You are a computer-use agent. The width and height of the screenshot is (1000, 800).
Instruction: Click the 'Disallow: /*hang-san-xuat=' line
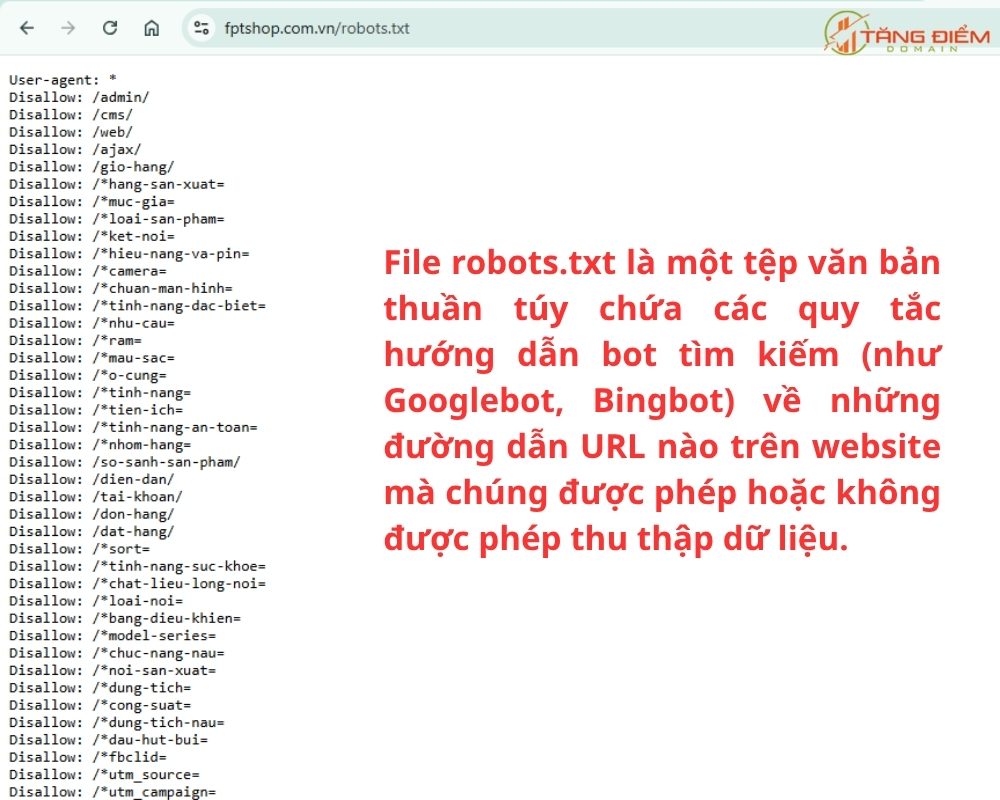(x=117, y=184)
